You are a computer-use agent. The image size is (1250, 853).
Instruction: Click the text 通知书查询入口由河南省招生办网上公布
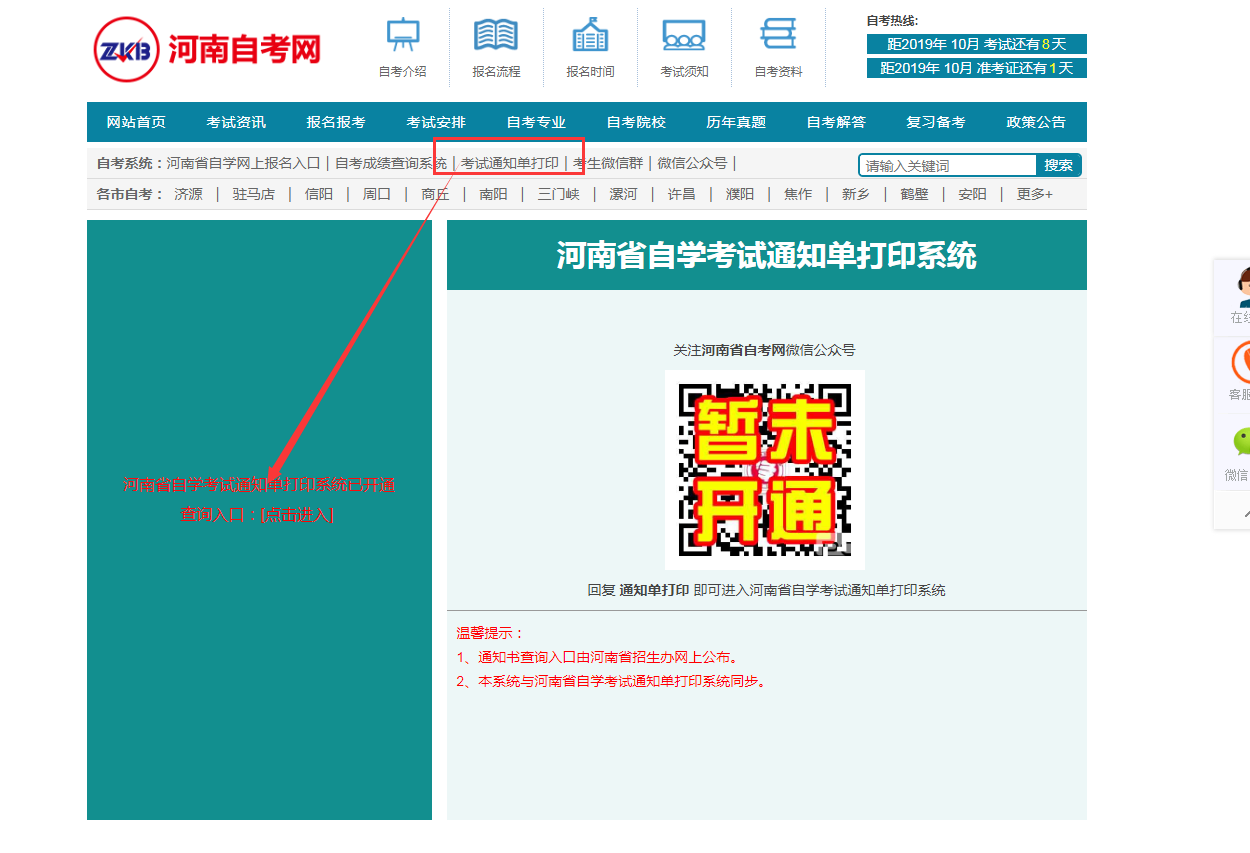[x=608, y=657]
